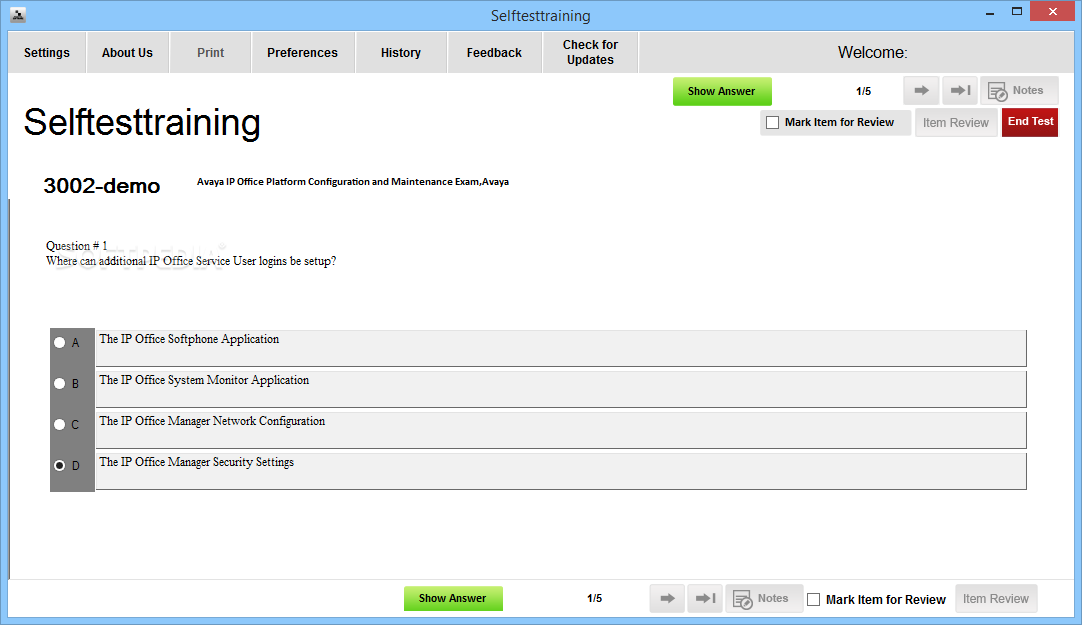
Task: Click the top next-question arrow icon
Action: [921, 90]
